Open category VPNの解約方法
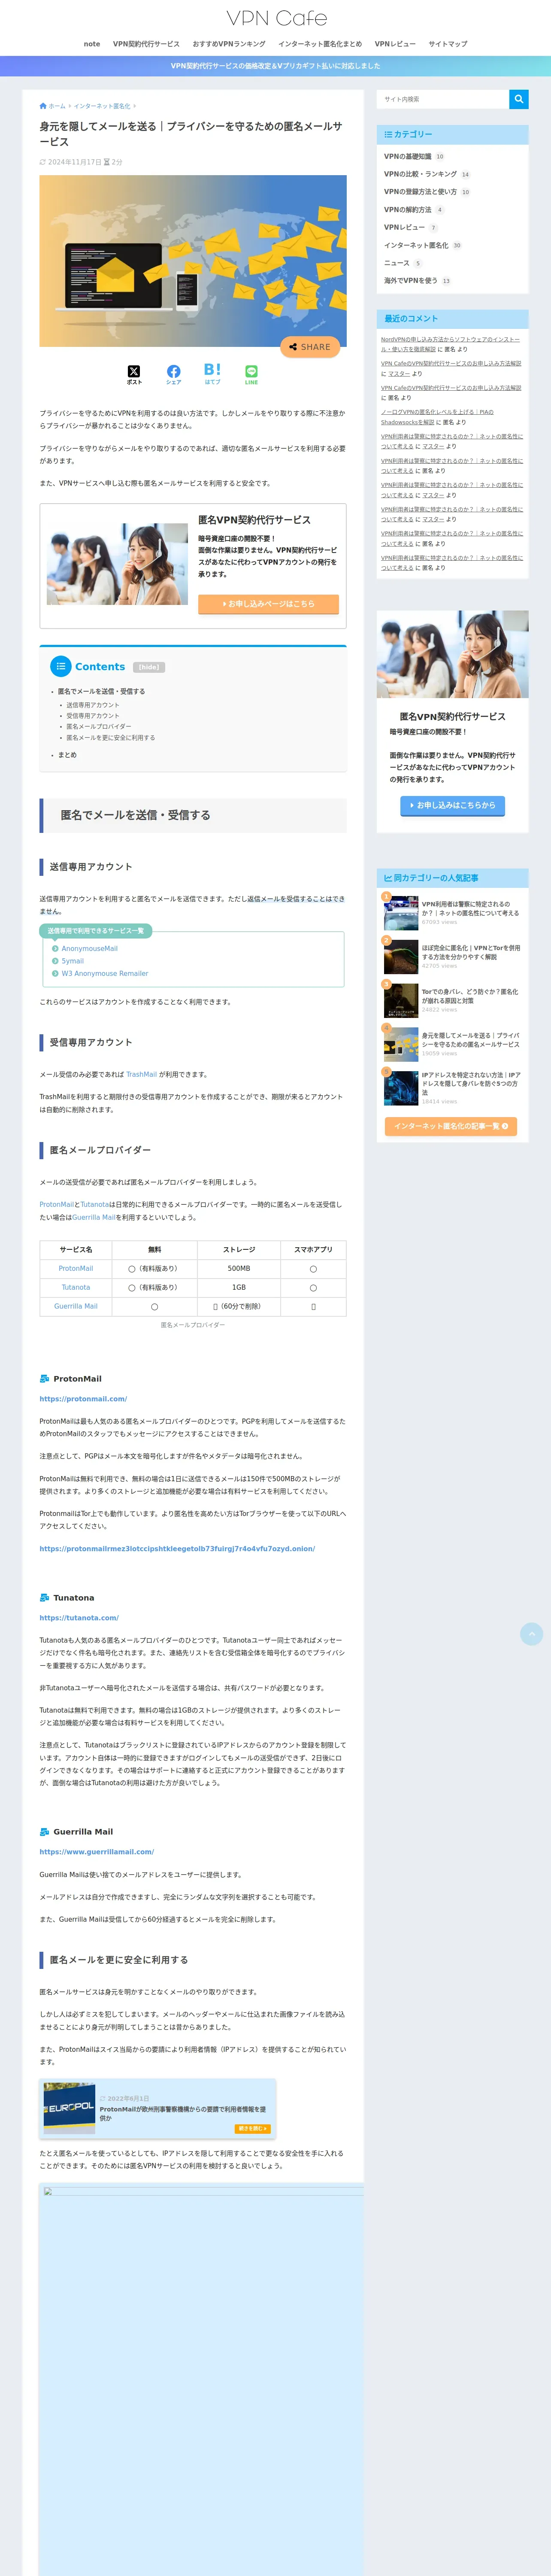The width and height of the screenshot is (551, 2576). 408,210
